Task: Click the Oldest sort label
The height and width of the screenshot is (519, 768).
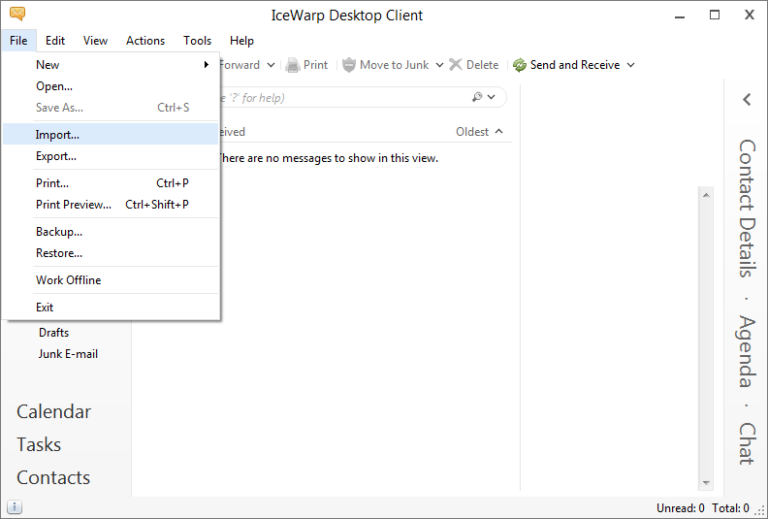Action: pos(472,132)
